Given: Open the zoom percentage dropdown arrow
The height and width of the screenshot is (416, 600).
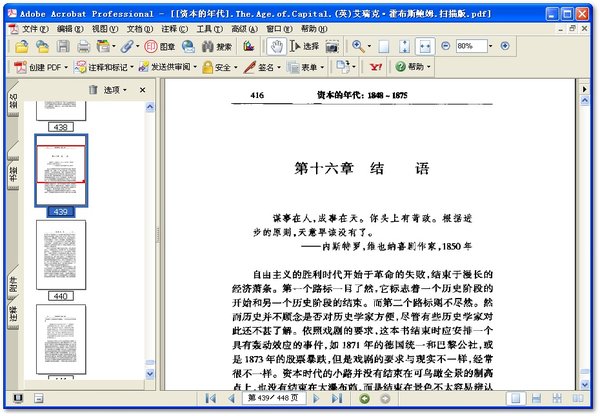Looking at the screenshot, I should point(491,46).
